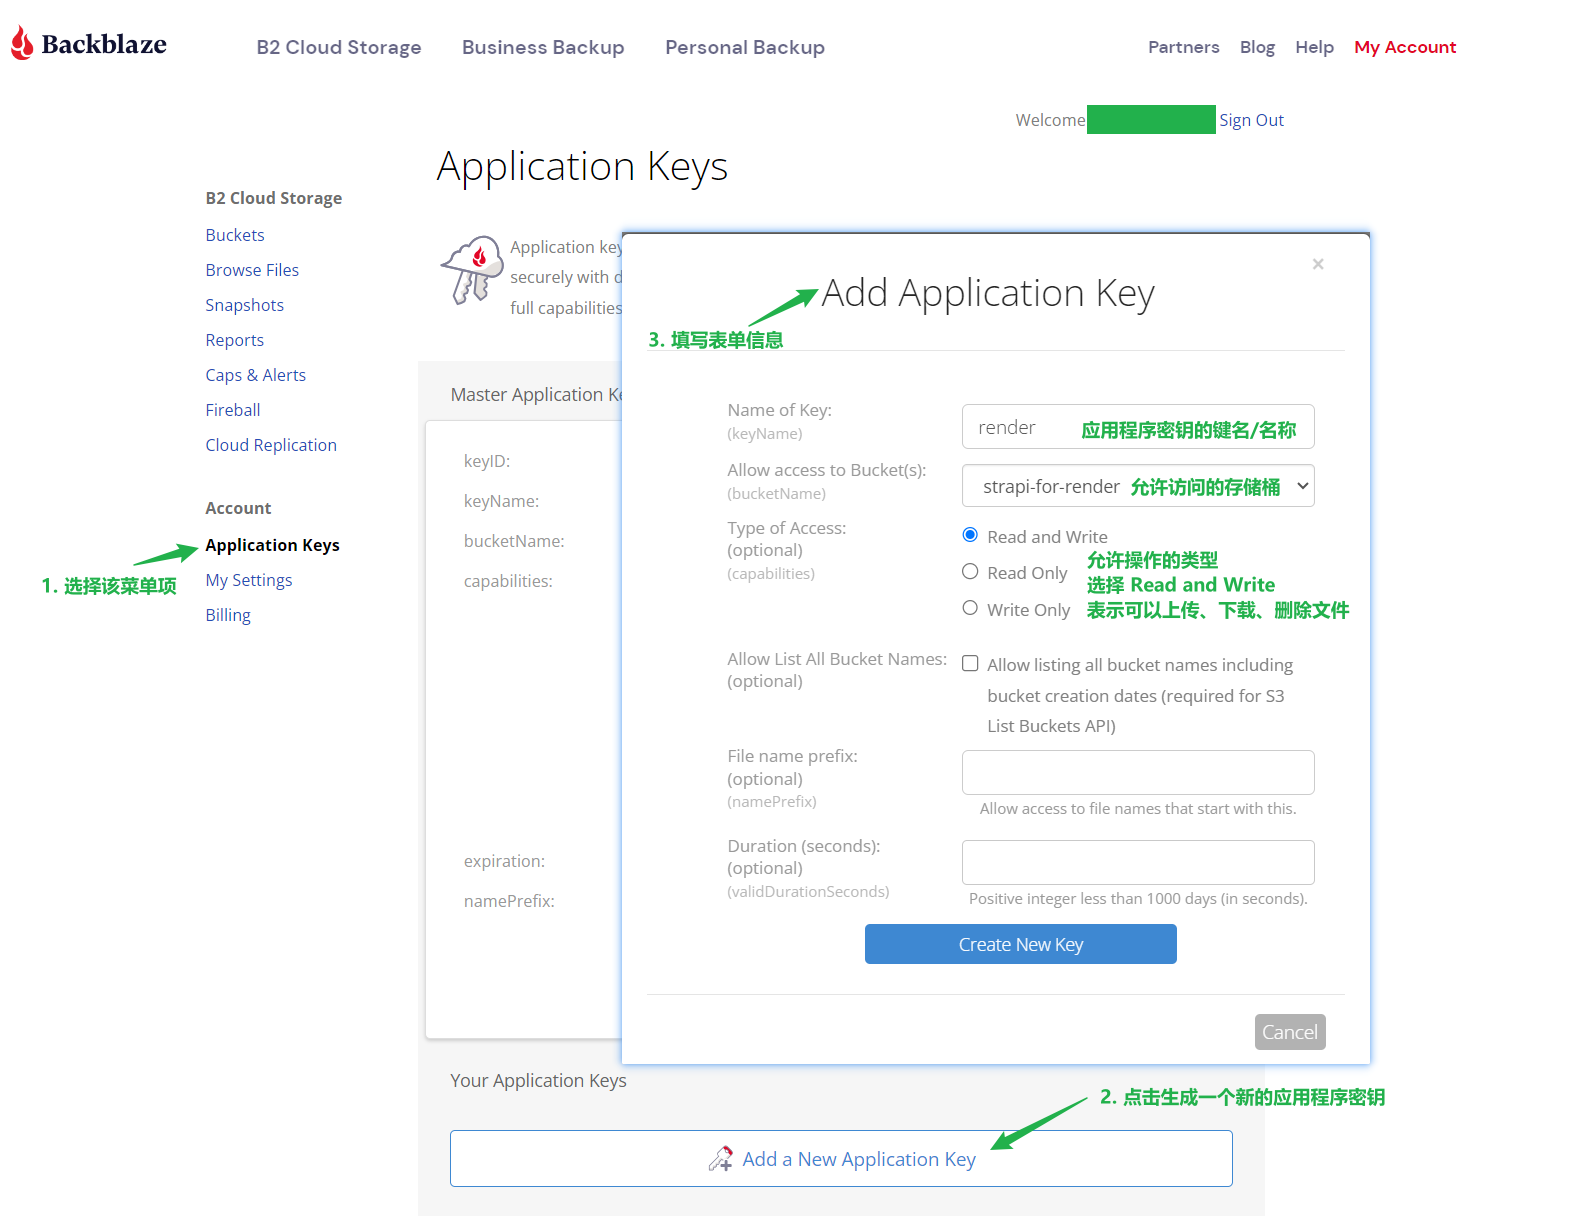Go to the Partners page

pos(1184,47)
